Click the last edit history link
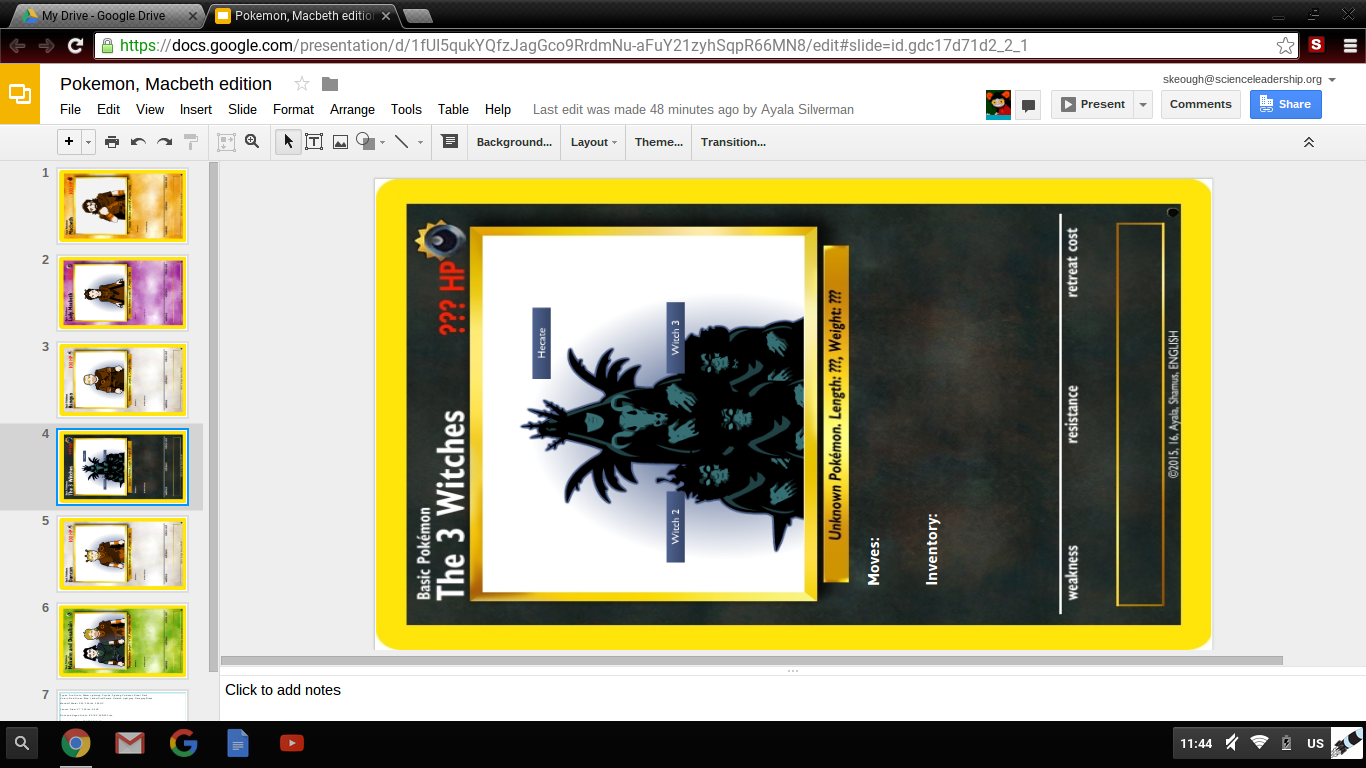This screenshot has height=768, width=1366. pyautogui.click(x=693, y=110)
